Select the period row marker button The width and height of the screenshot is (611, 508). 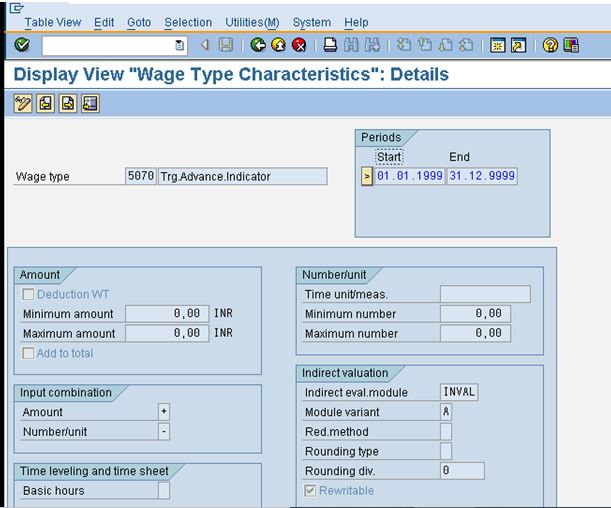tap(367, 176)
